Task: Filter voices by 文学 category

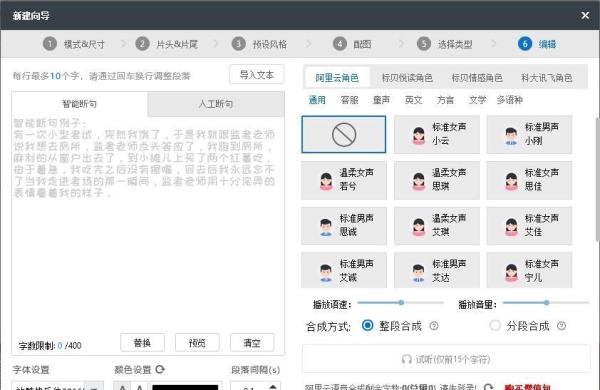Action: click(478, 100)
